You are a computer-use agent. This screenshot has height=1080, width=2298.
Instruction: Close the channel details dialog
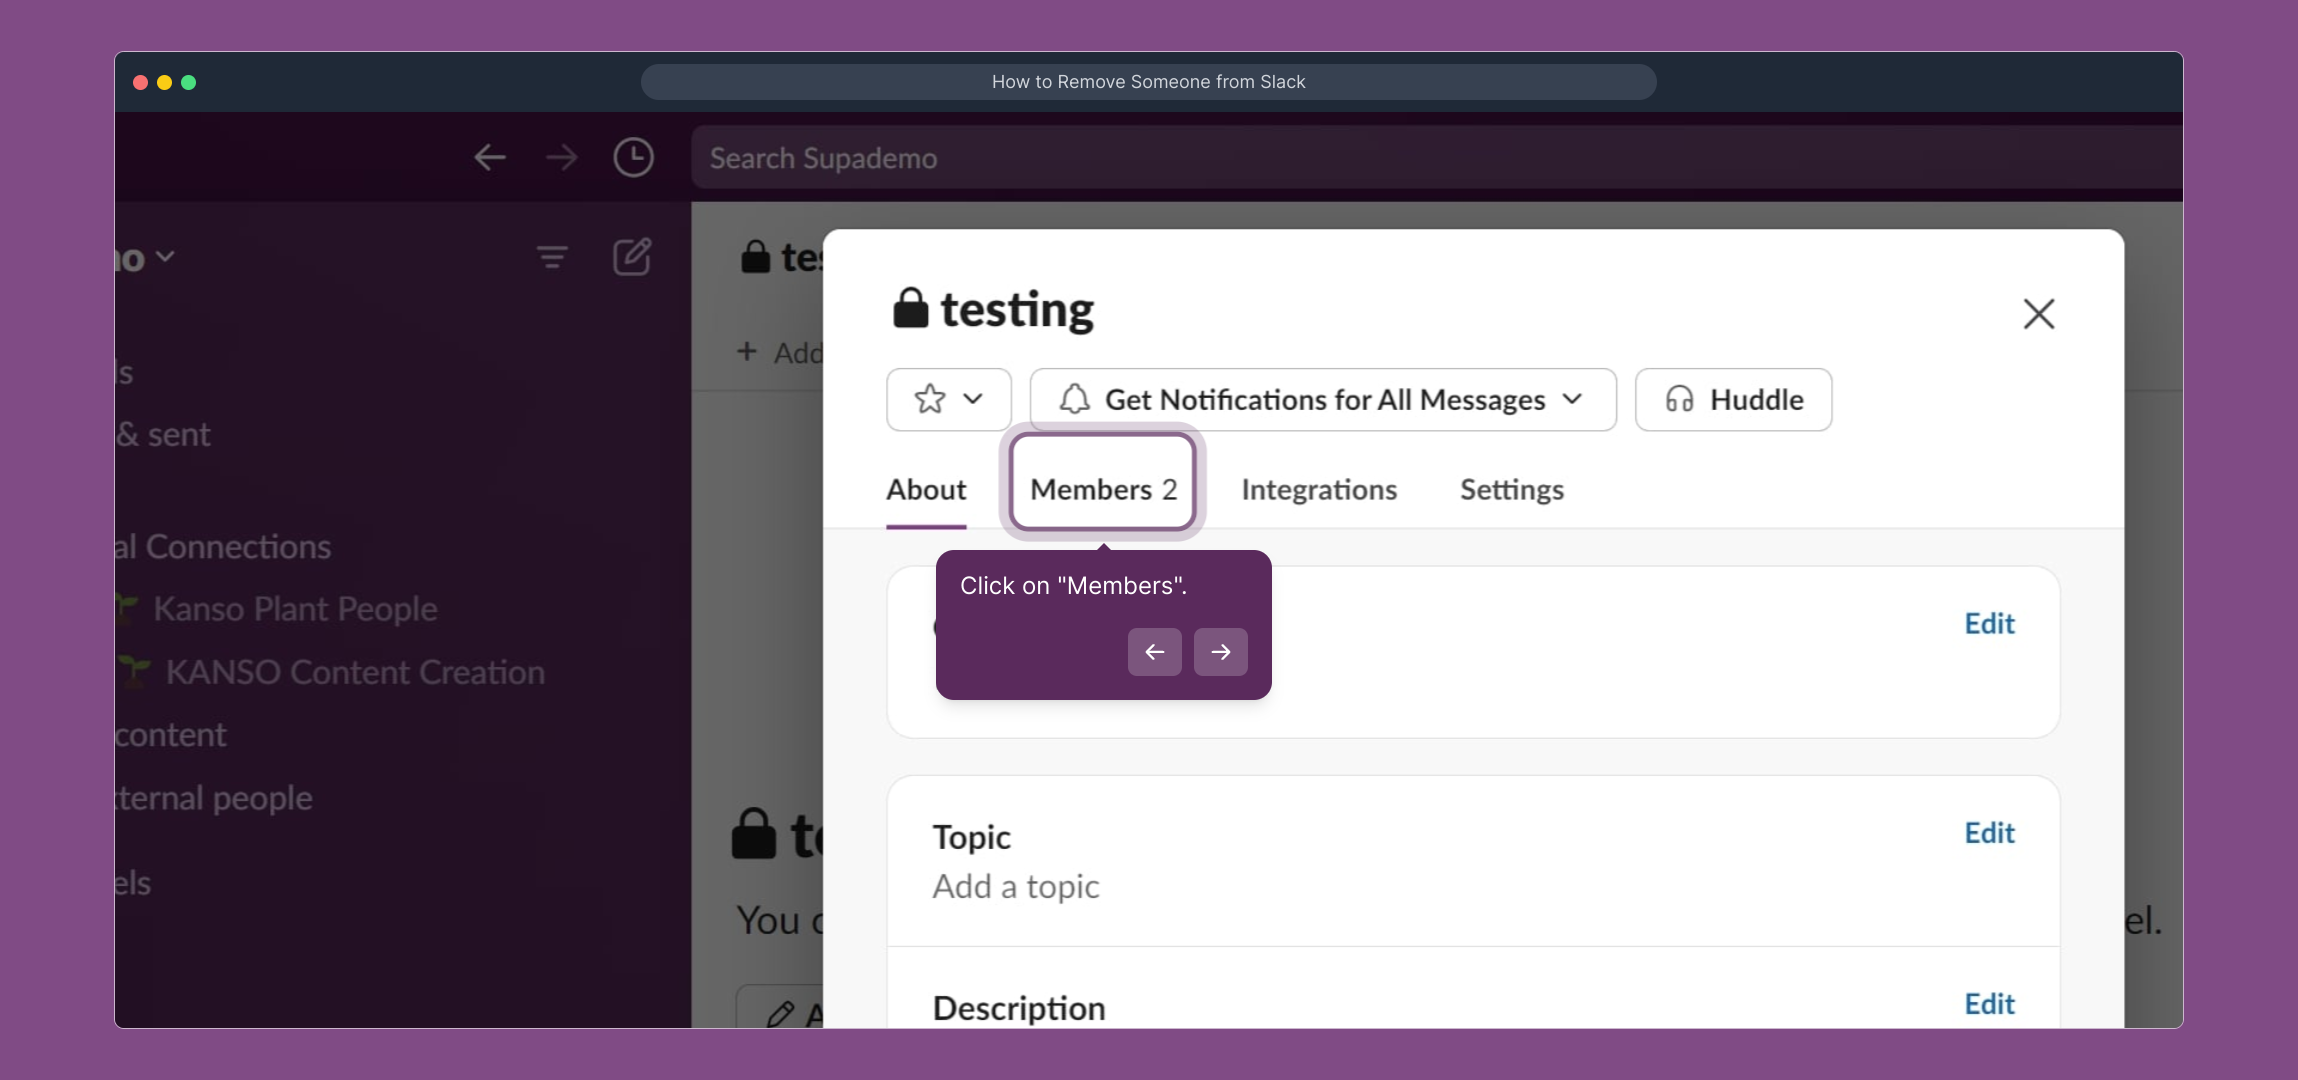click(2038, 313)
